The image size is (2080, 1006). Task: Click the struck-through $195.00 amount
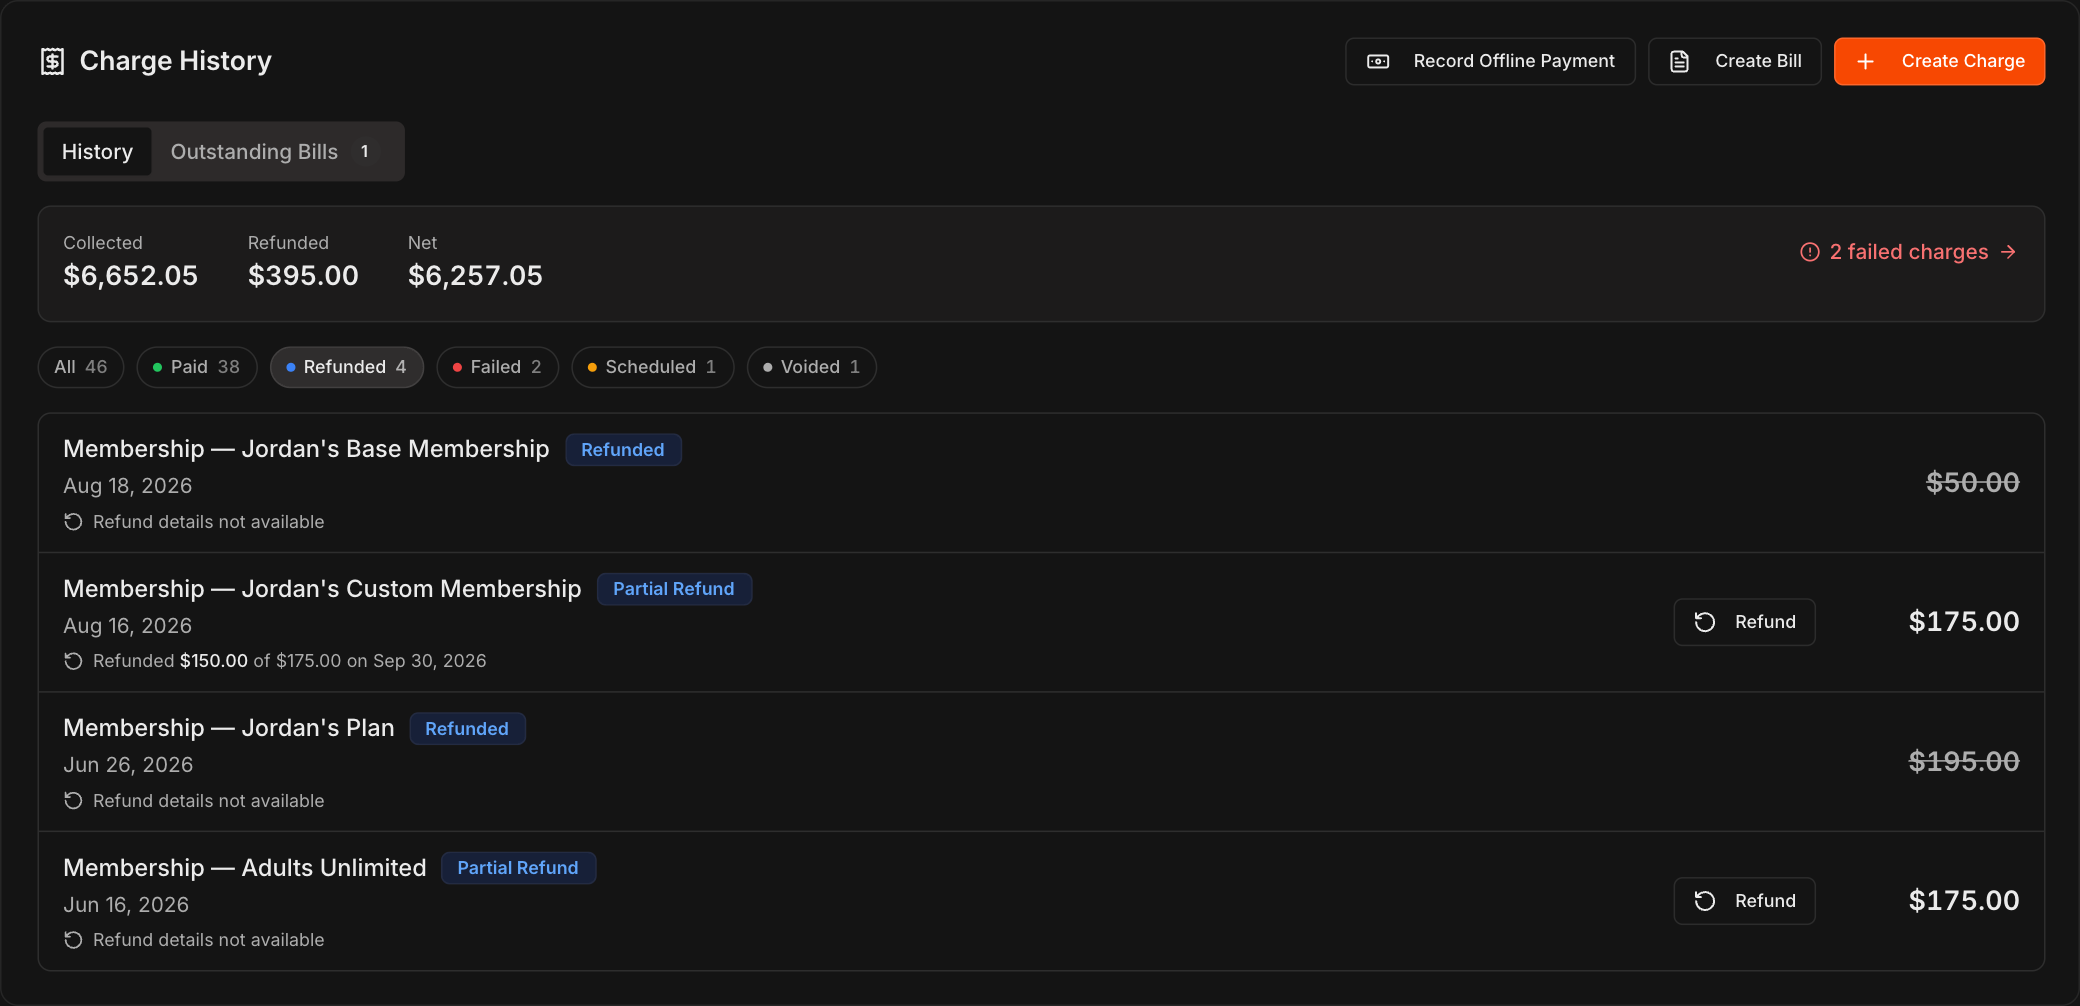[1964, 762]
